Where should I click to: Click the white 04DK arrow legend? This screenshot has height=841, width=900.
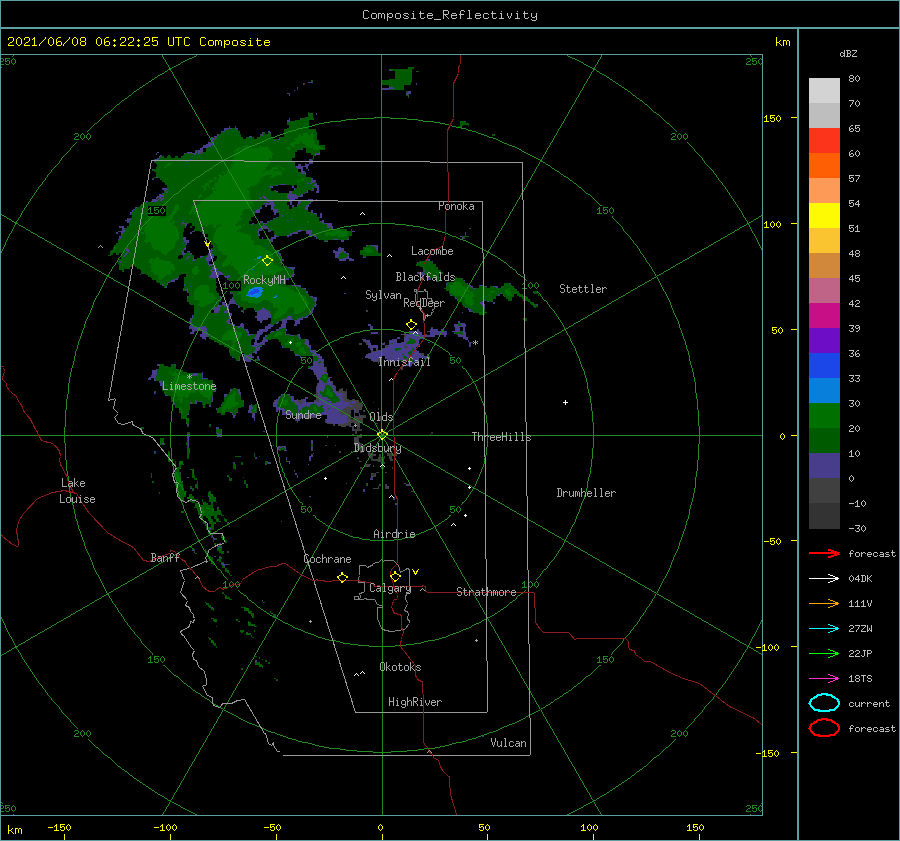coord(824,579)
